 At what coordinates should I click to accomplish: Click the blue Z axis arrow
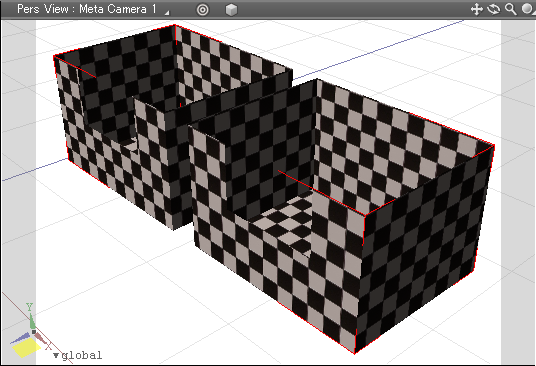[x=21, y=338]
